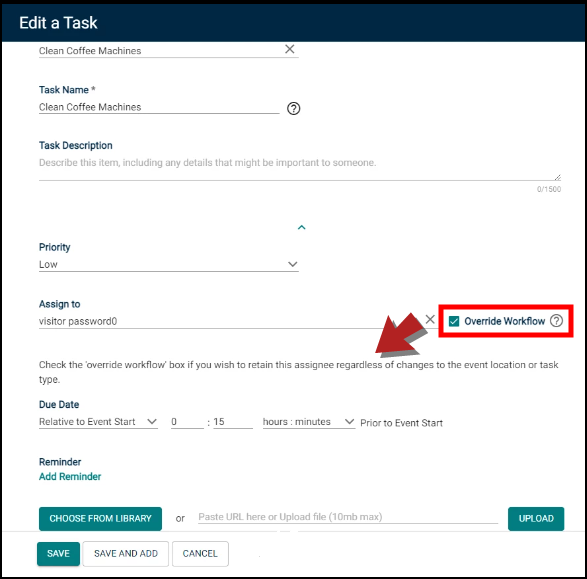Clear the Clean Coffee Machines template field
The image size is (587, 579).
(x=289, y=49)
